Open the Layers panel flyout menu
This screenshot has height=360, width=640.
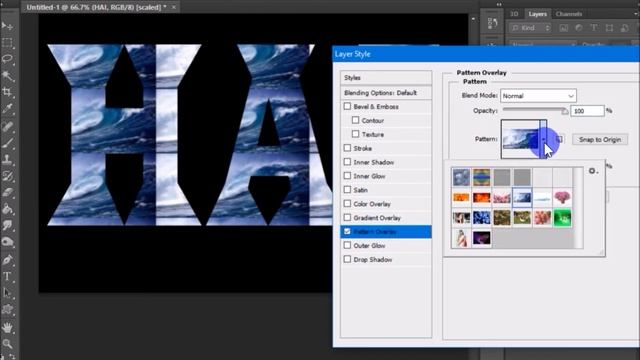(x=636, y=14)
